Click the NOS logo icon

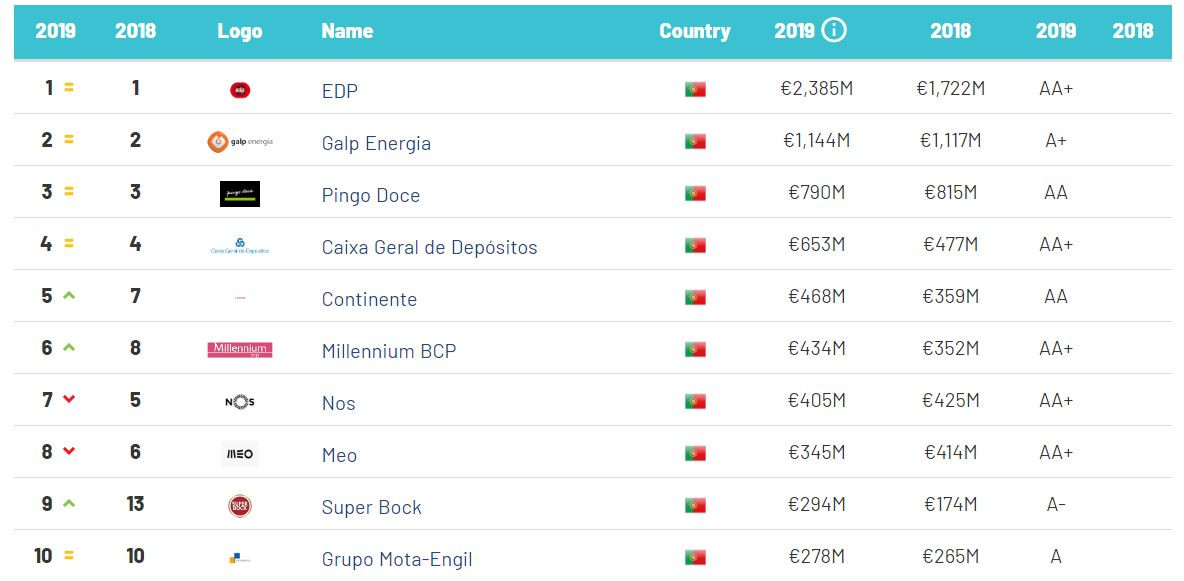coord(240,402)
